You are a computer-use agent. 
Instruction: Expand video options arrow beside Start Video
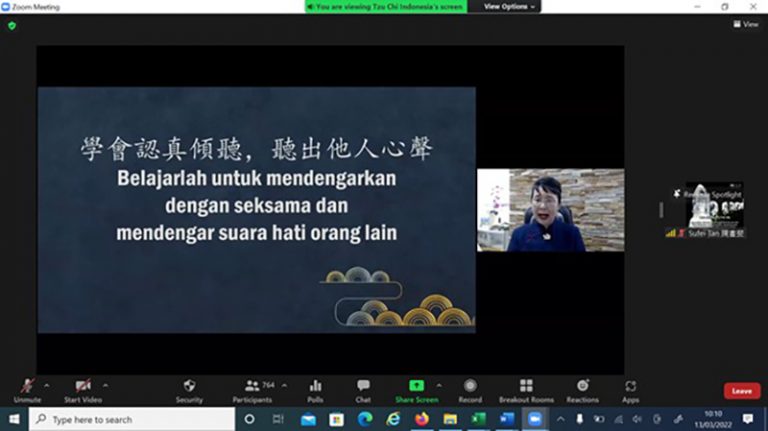point(105,385)
